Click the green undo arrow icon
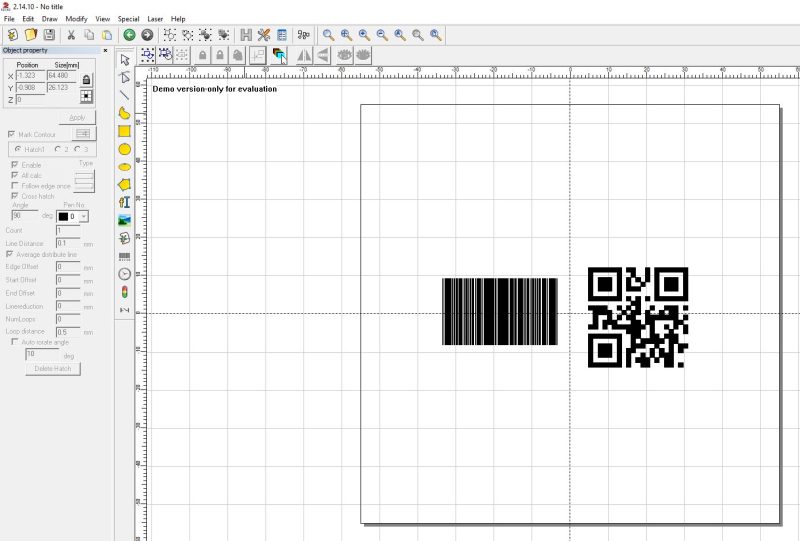 pos(129,35)
